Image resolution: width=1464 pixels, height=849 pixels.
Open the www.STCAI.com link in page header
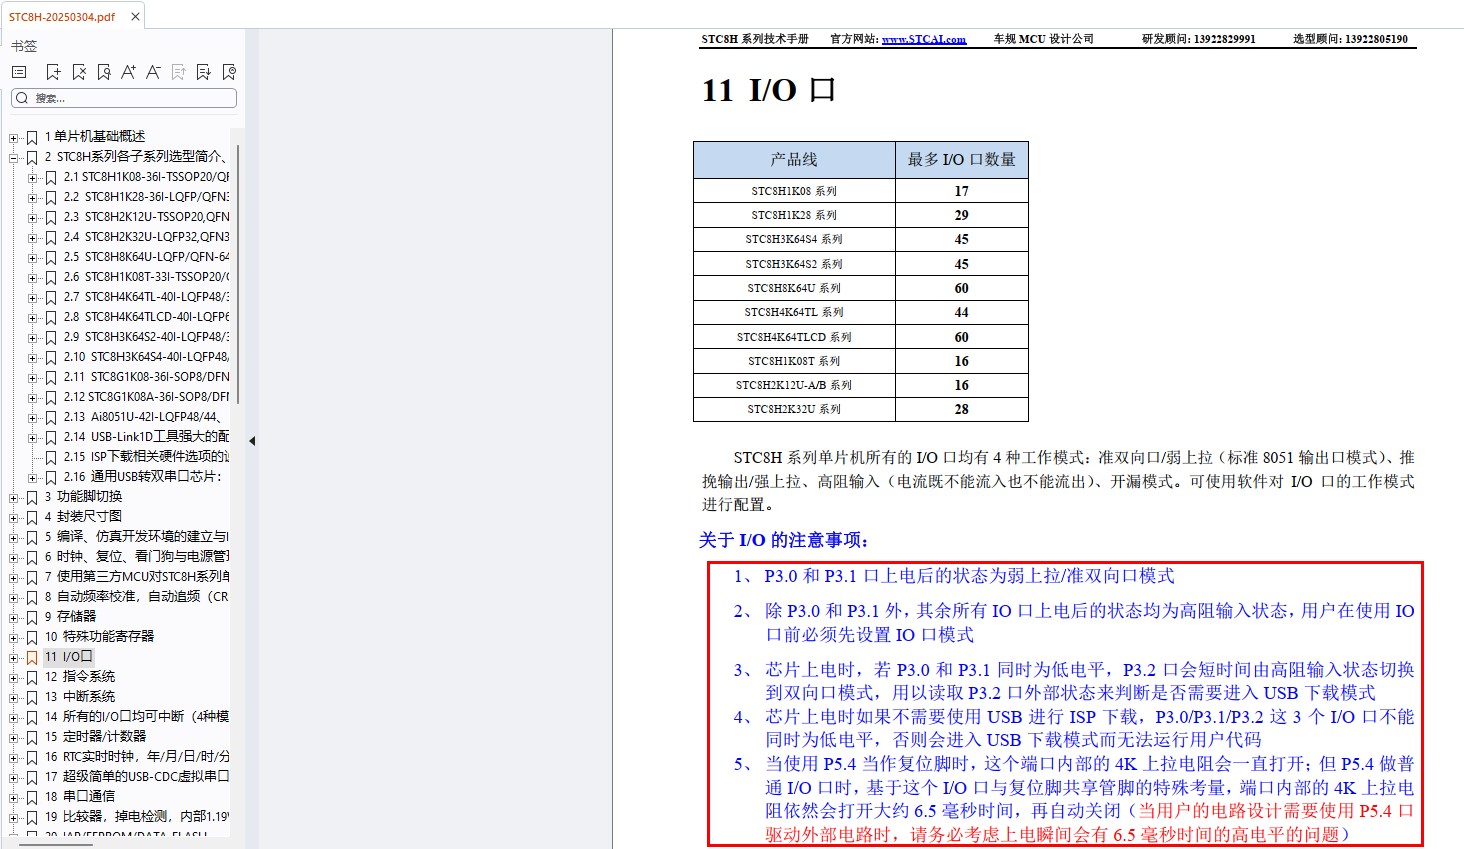(x=923, y=39)
